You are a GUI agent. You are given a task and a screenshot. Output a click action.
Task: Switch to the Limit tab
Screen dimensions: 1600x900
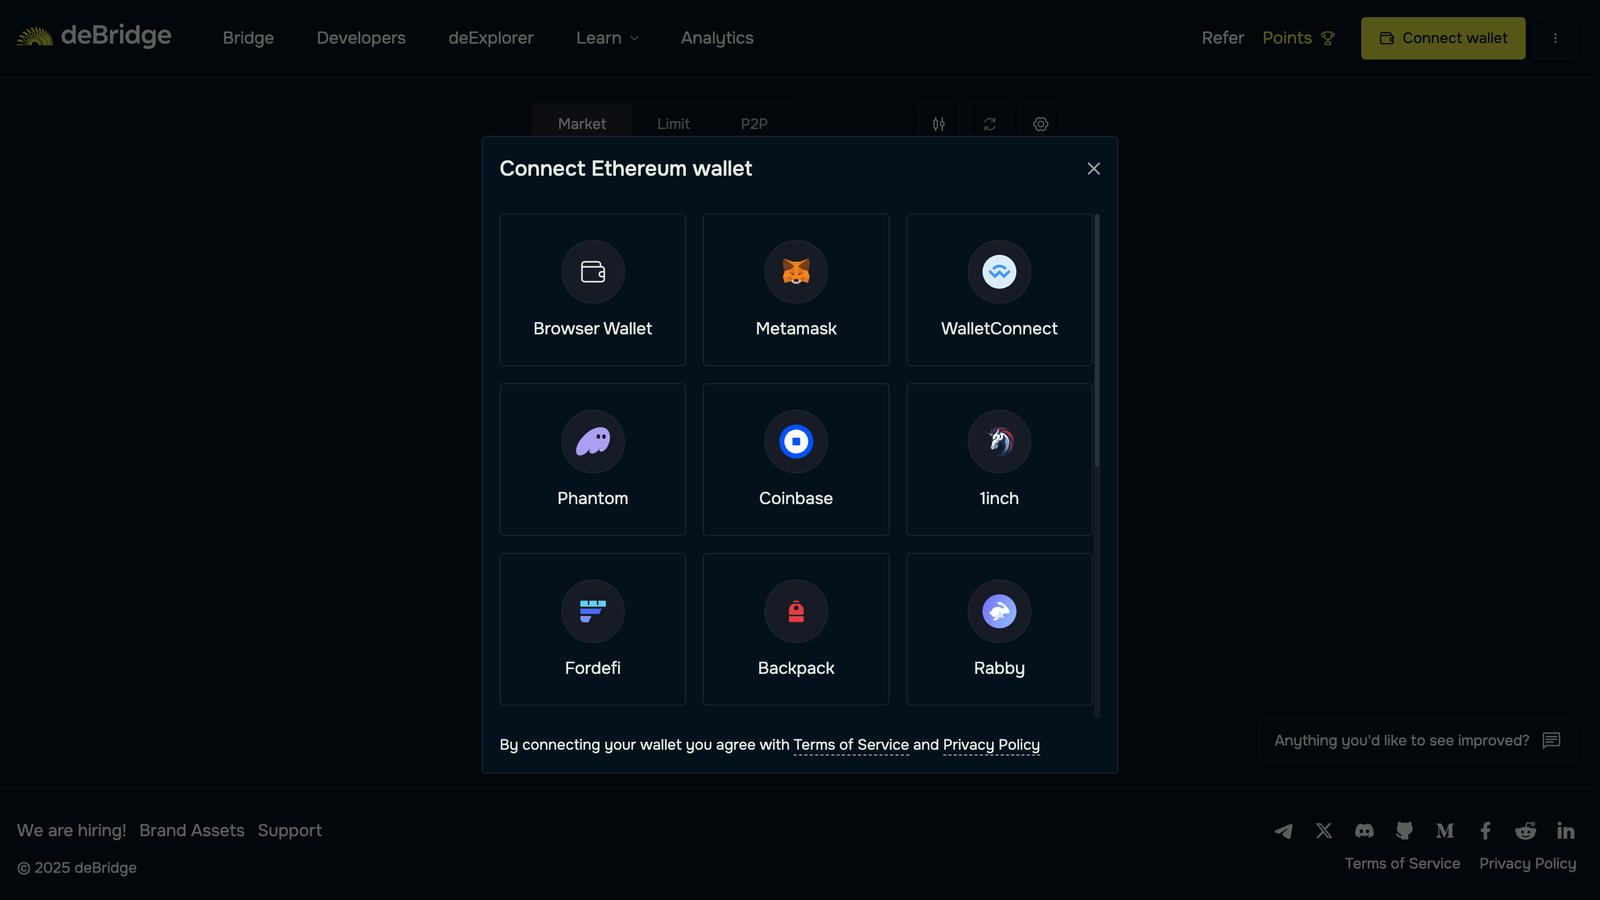[x=672, y=123]
